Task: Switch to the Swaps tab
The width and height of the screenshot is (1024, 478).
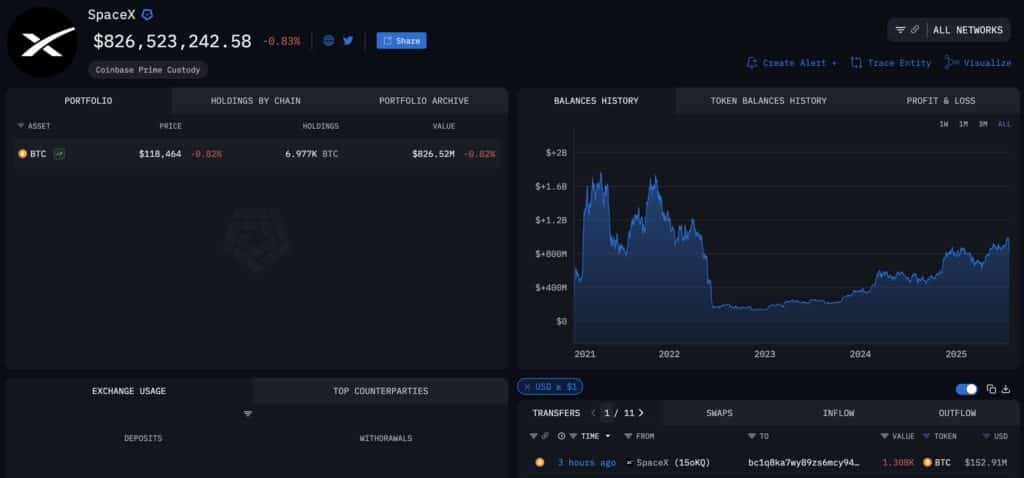Action: pyautogui.click(x=719, y=413)
